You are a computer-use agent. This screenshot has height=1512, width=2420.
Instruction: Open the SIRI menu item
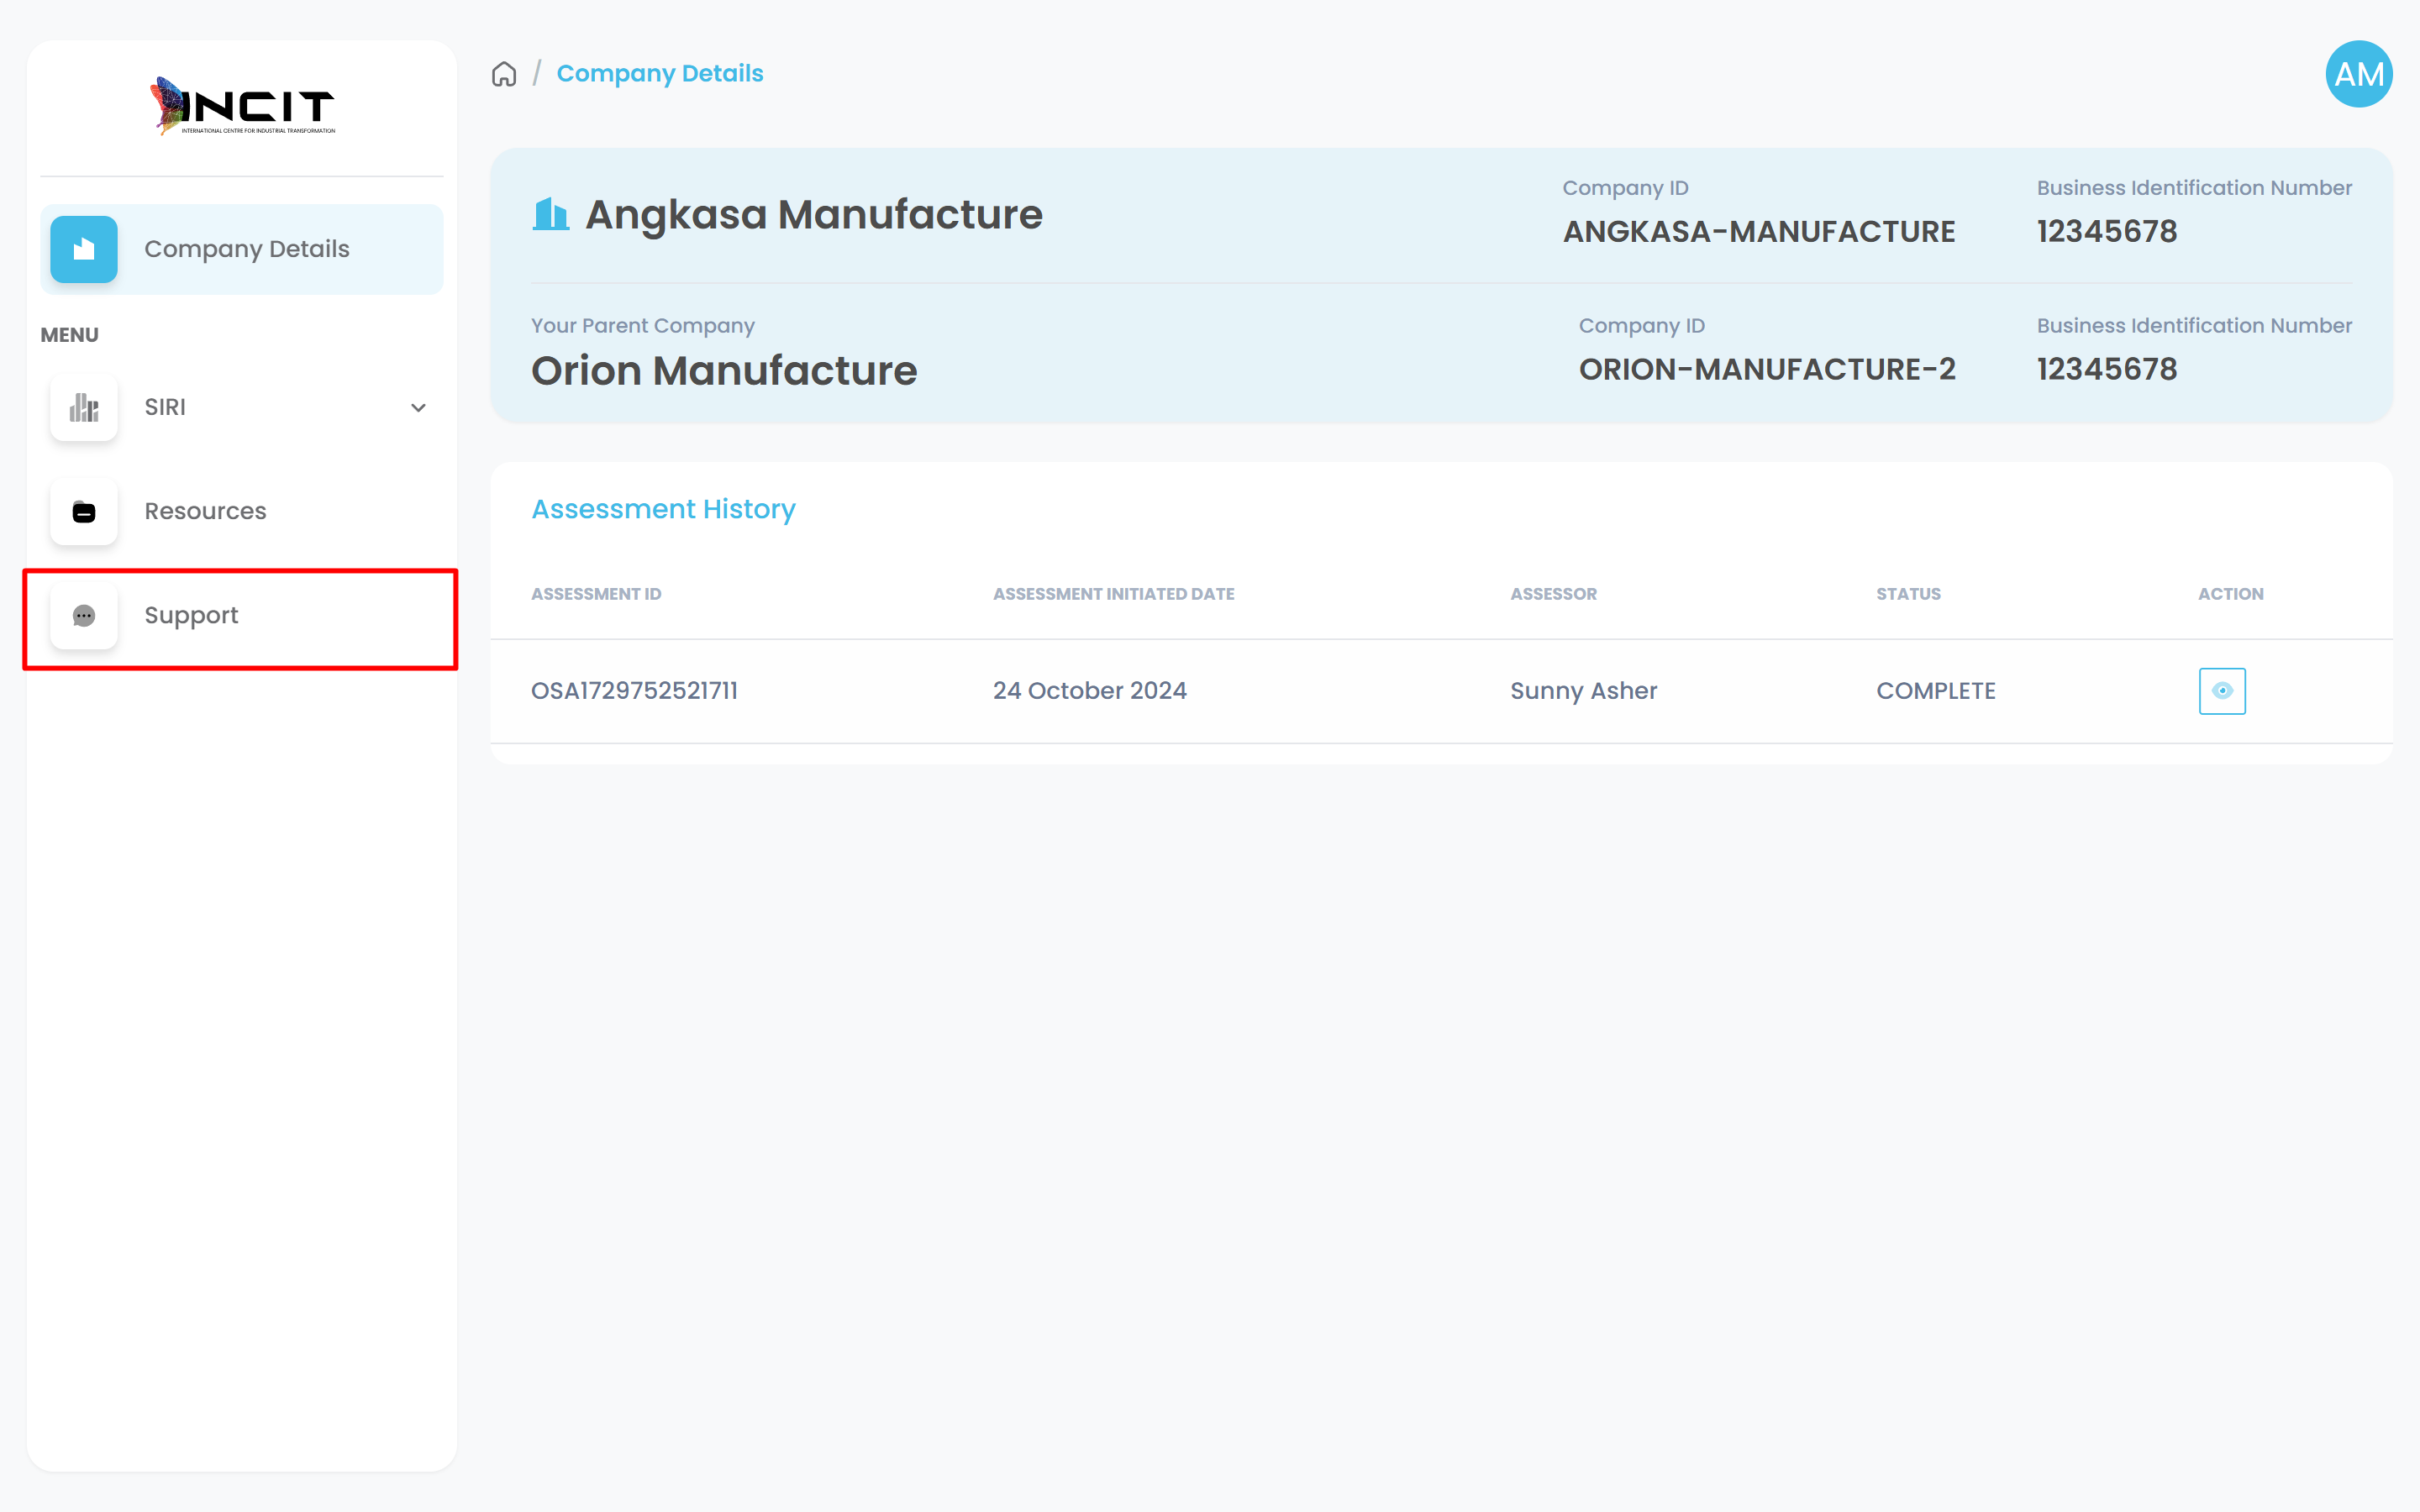(165, 407)
